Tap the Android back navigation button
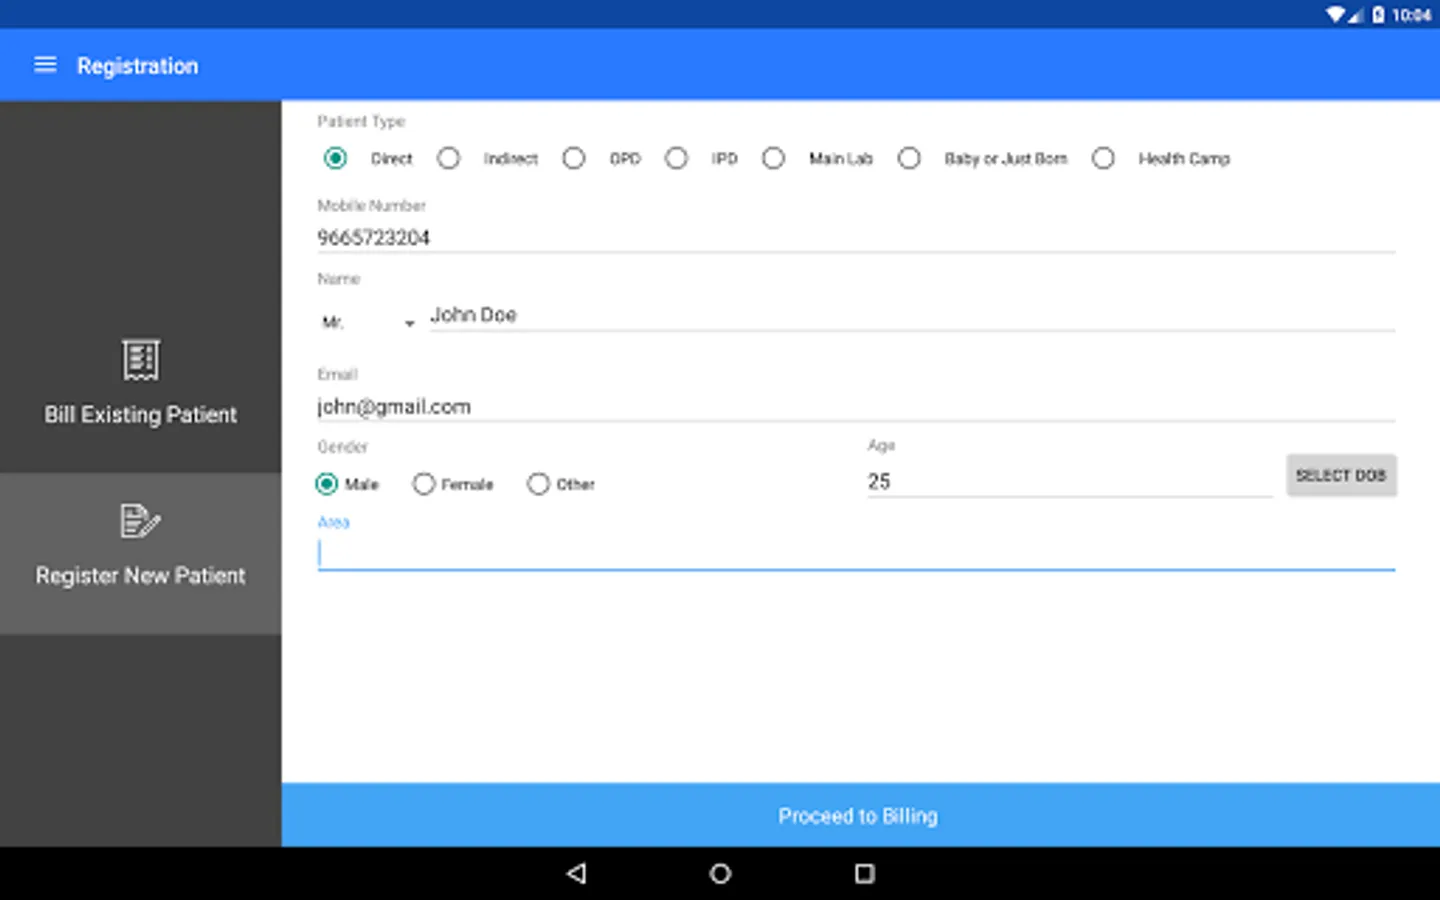 coord(576,873)
